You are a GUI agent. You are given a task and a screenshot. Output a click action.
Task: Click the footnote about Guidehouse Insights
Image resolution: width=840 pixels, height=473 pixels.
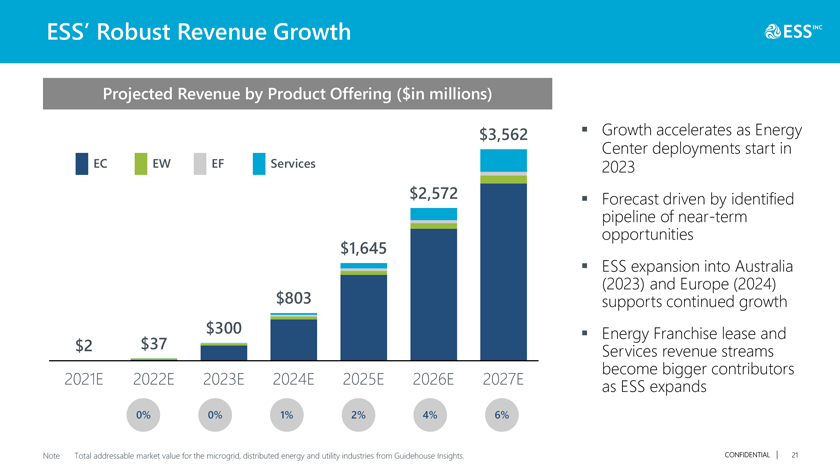pos(269,456)
